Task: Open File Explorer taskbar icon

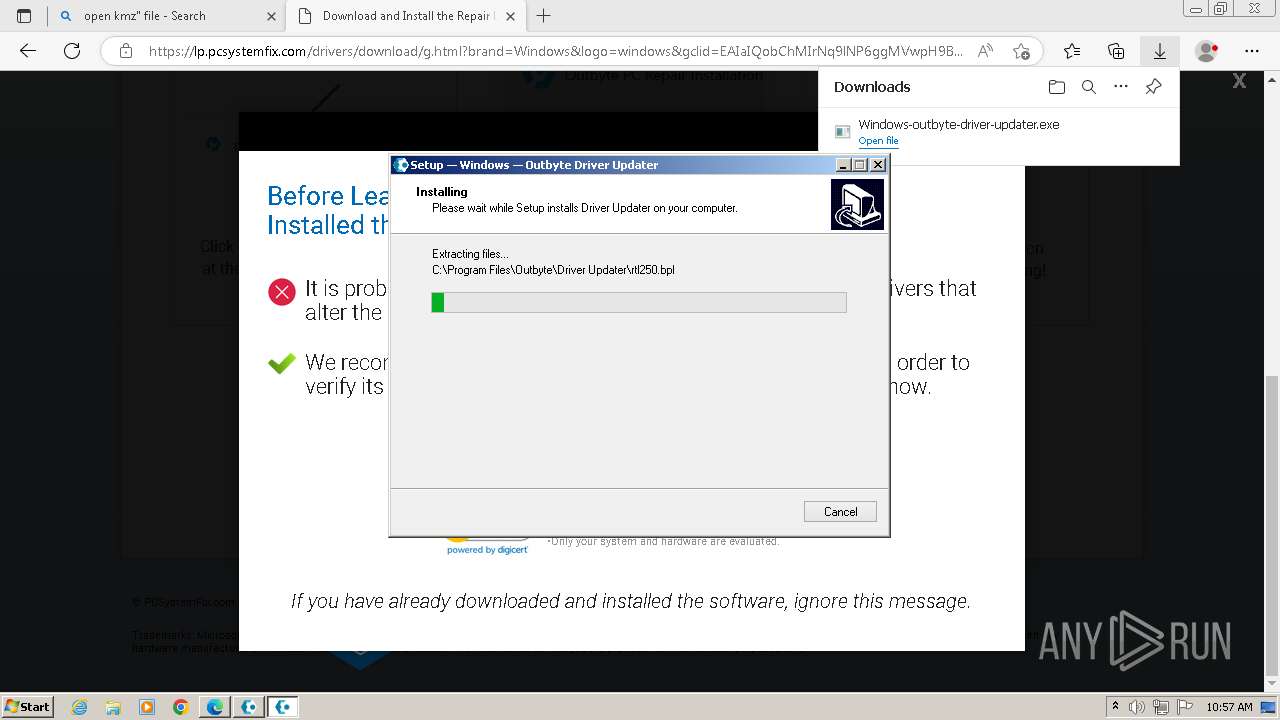Action: click(x=113, y=707)
